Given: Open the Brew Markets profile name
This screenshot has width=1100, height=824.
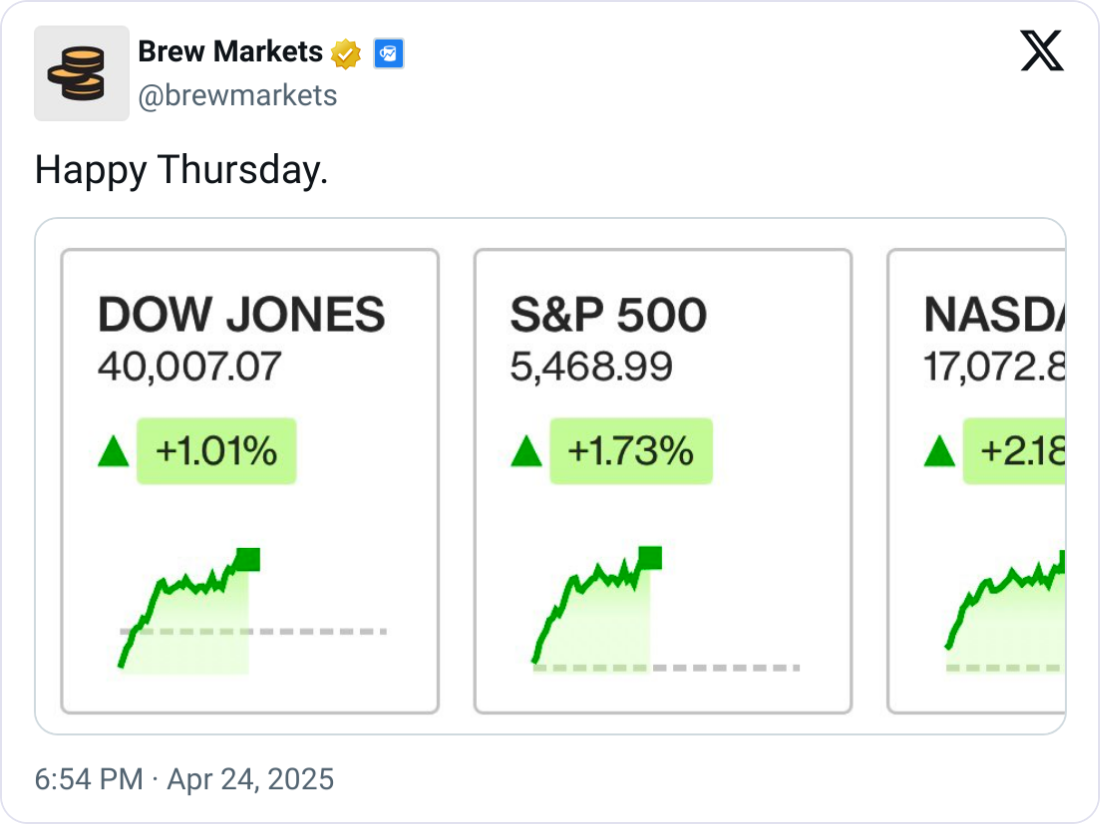Looking at the screenshot, I should 230,52.
